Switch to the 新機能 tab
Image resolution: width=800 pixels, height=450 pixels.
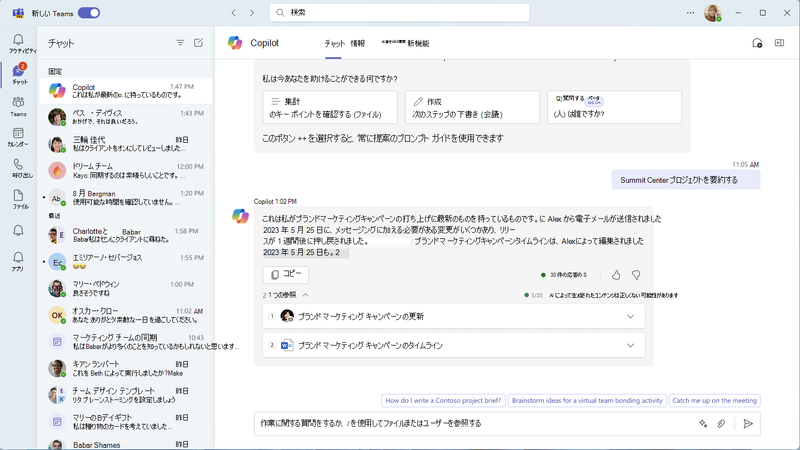point(418,43)
